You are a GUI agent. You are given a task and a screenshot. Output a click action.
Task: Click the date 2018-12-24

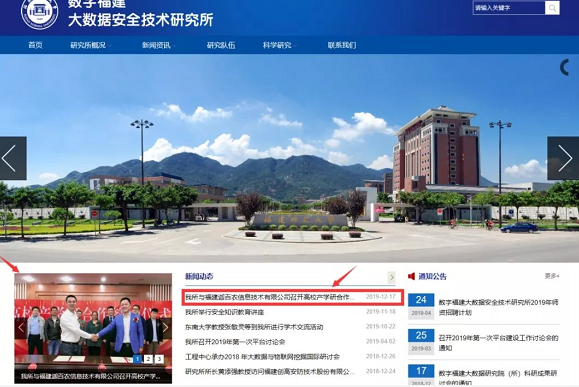click(x=381, y=371)
